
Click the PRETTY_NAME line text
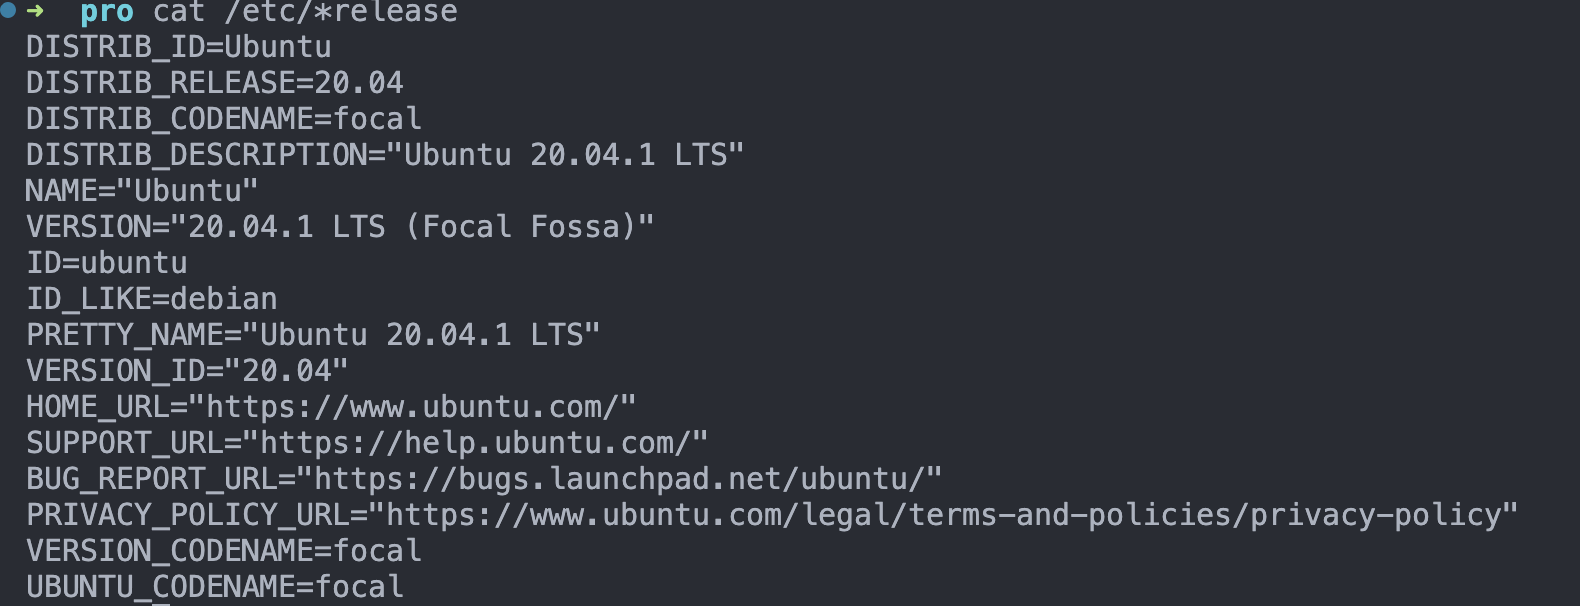(313, 335)
